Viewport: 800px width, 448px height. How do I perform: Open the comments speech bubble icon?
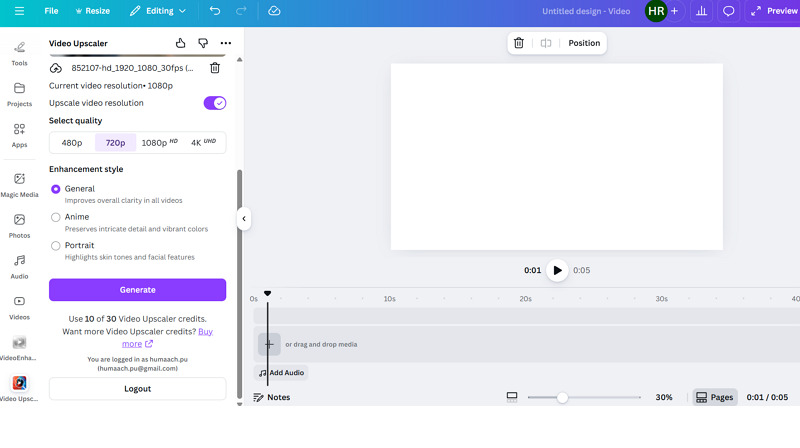click(729, 11)
